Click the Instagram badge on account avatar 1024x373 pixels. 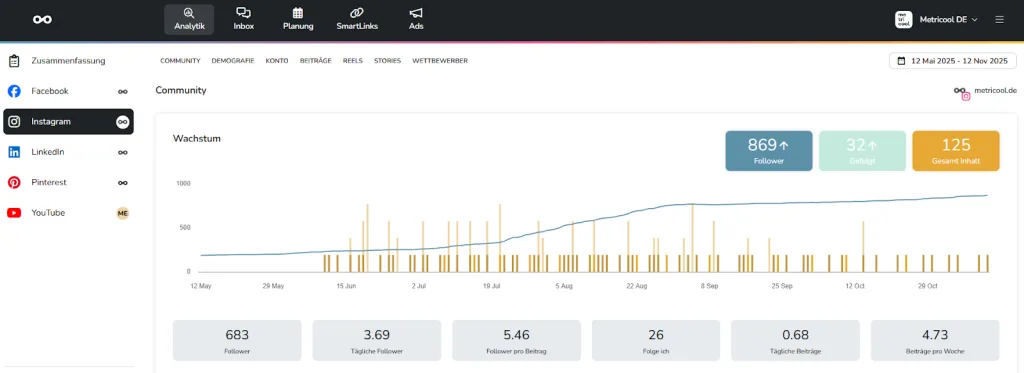966,96
